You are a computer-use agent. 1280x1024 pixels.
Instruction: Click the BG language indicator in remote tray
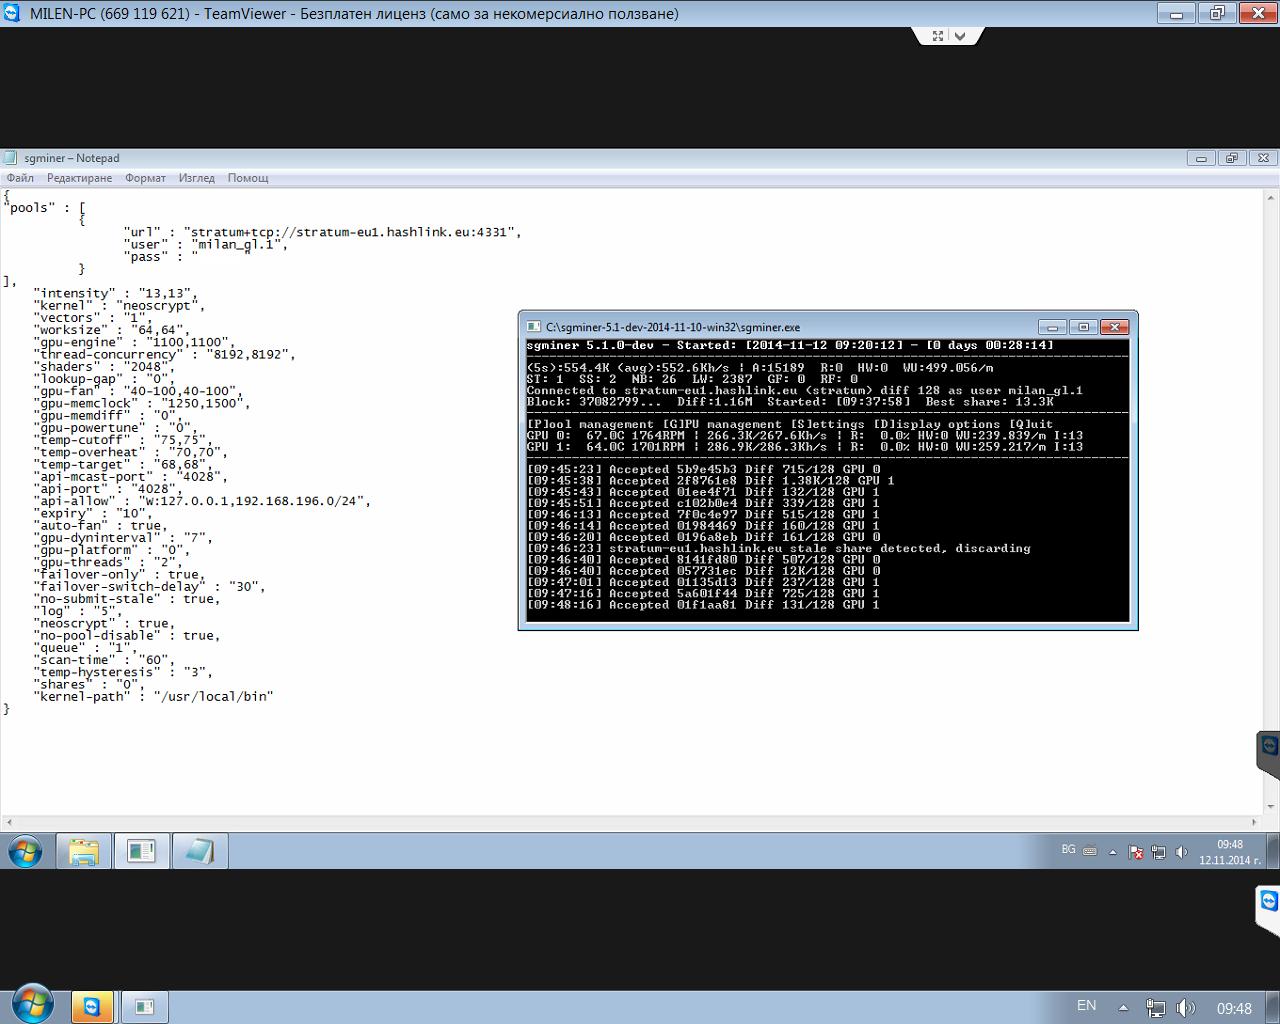(x=1068, y=849)
